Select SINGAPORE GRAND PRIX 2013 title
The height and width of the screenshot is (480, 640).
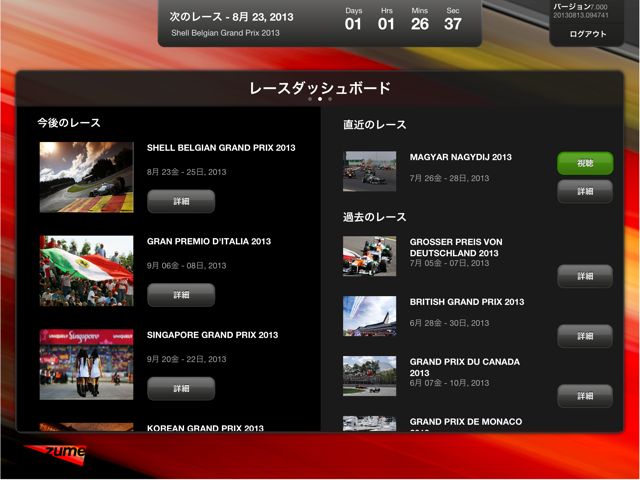coord(212,335)
